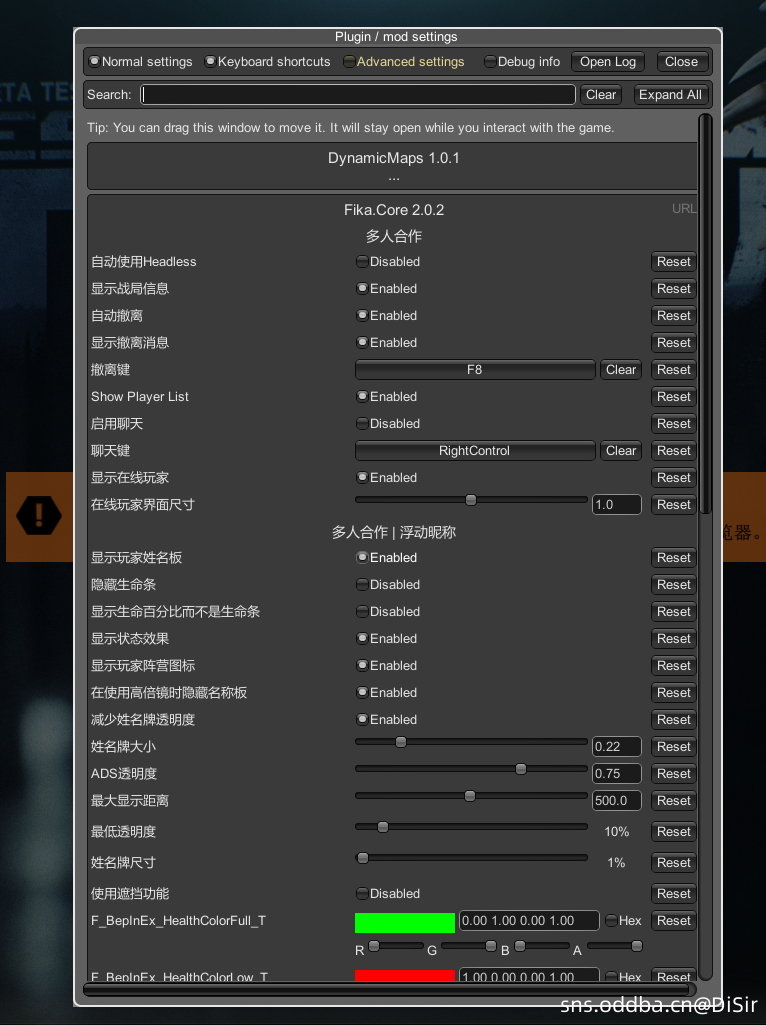Click the Fika.Core URL link
The image size is (766, 1025).
684,209
